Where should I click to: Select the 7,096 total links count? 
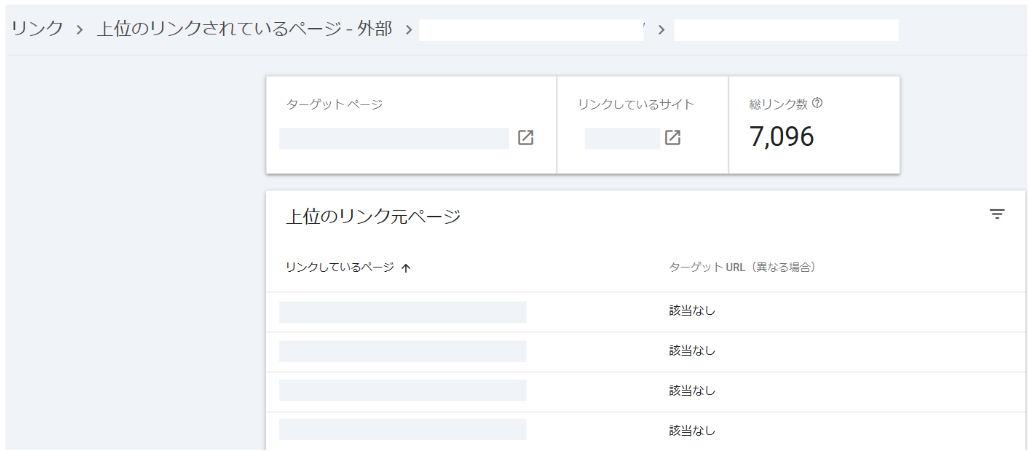click(x=781, y=137)
